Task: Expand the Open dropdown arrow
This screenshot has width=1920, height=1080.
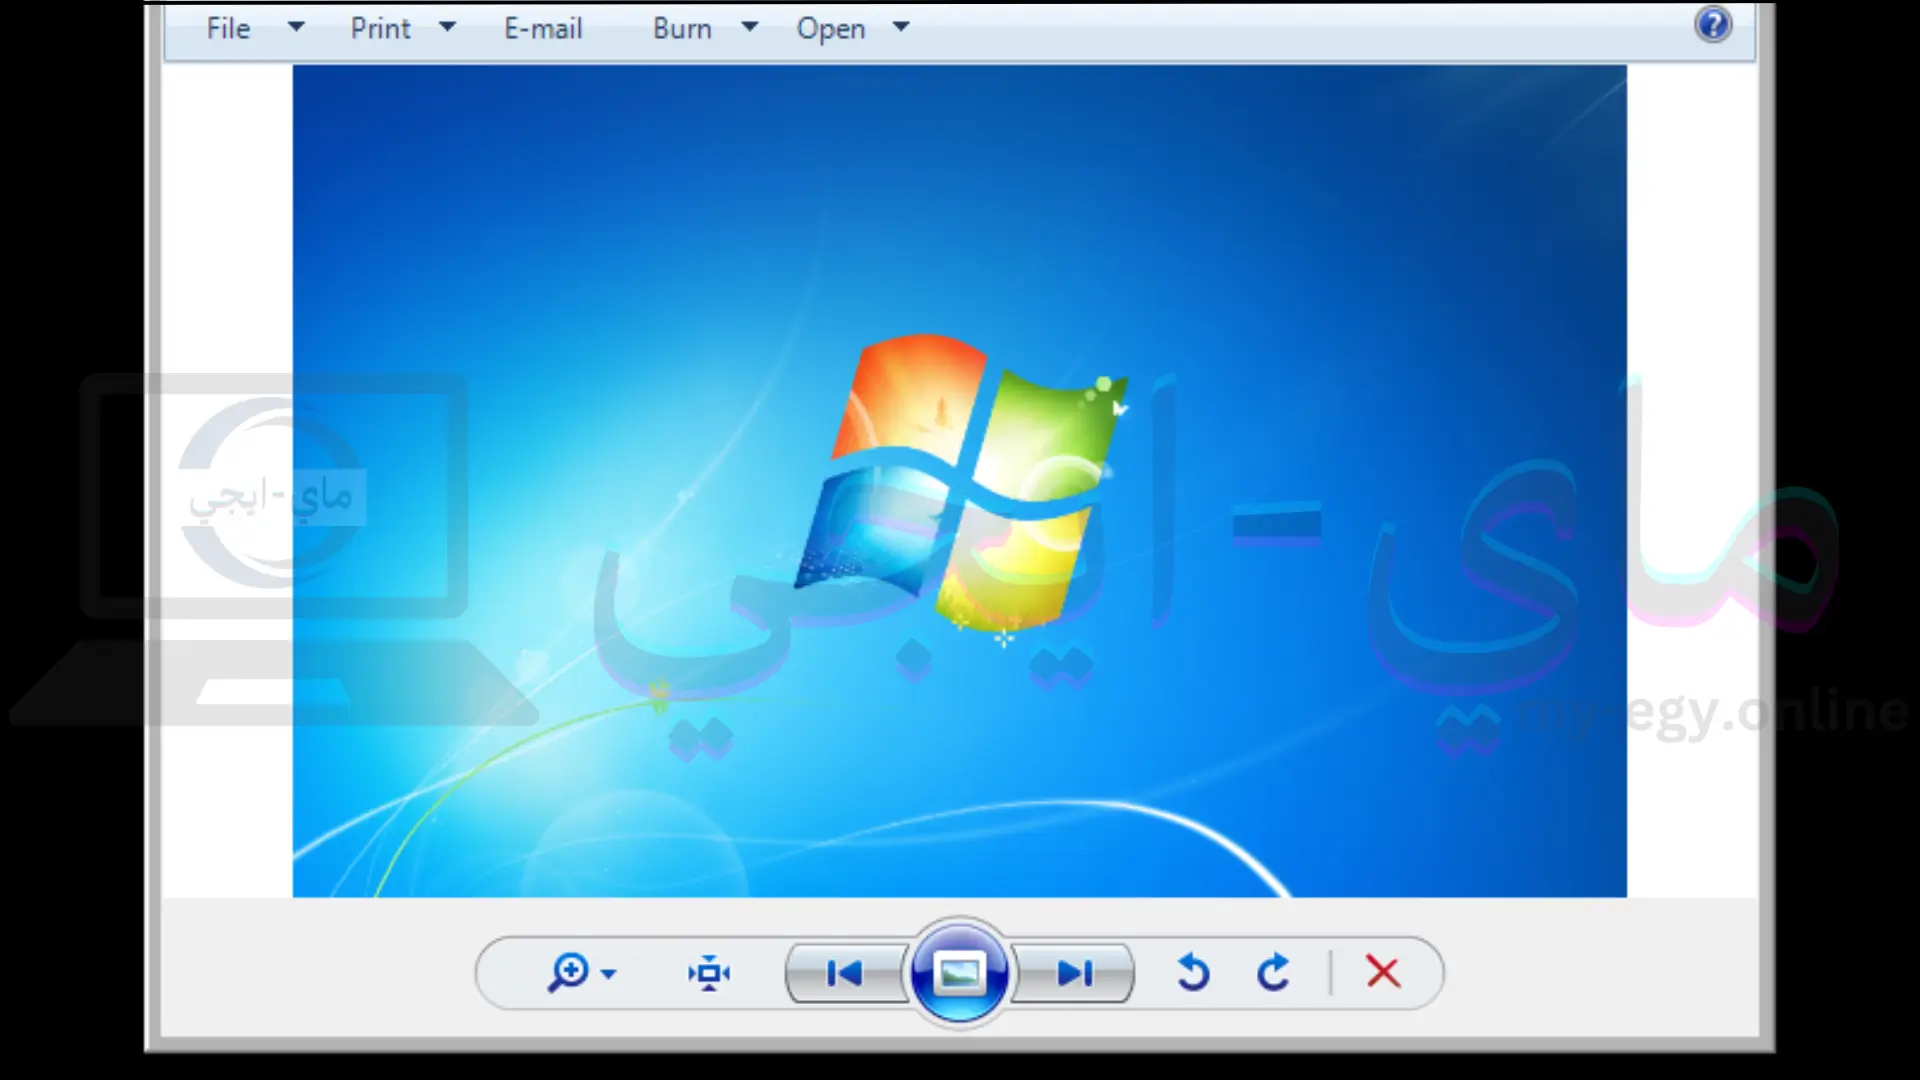Action: (901, 27)
